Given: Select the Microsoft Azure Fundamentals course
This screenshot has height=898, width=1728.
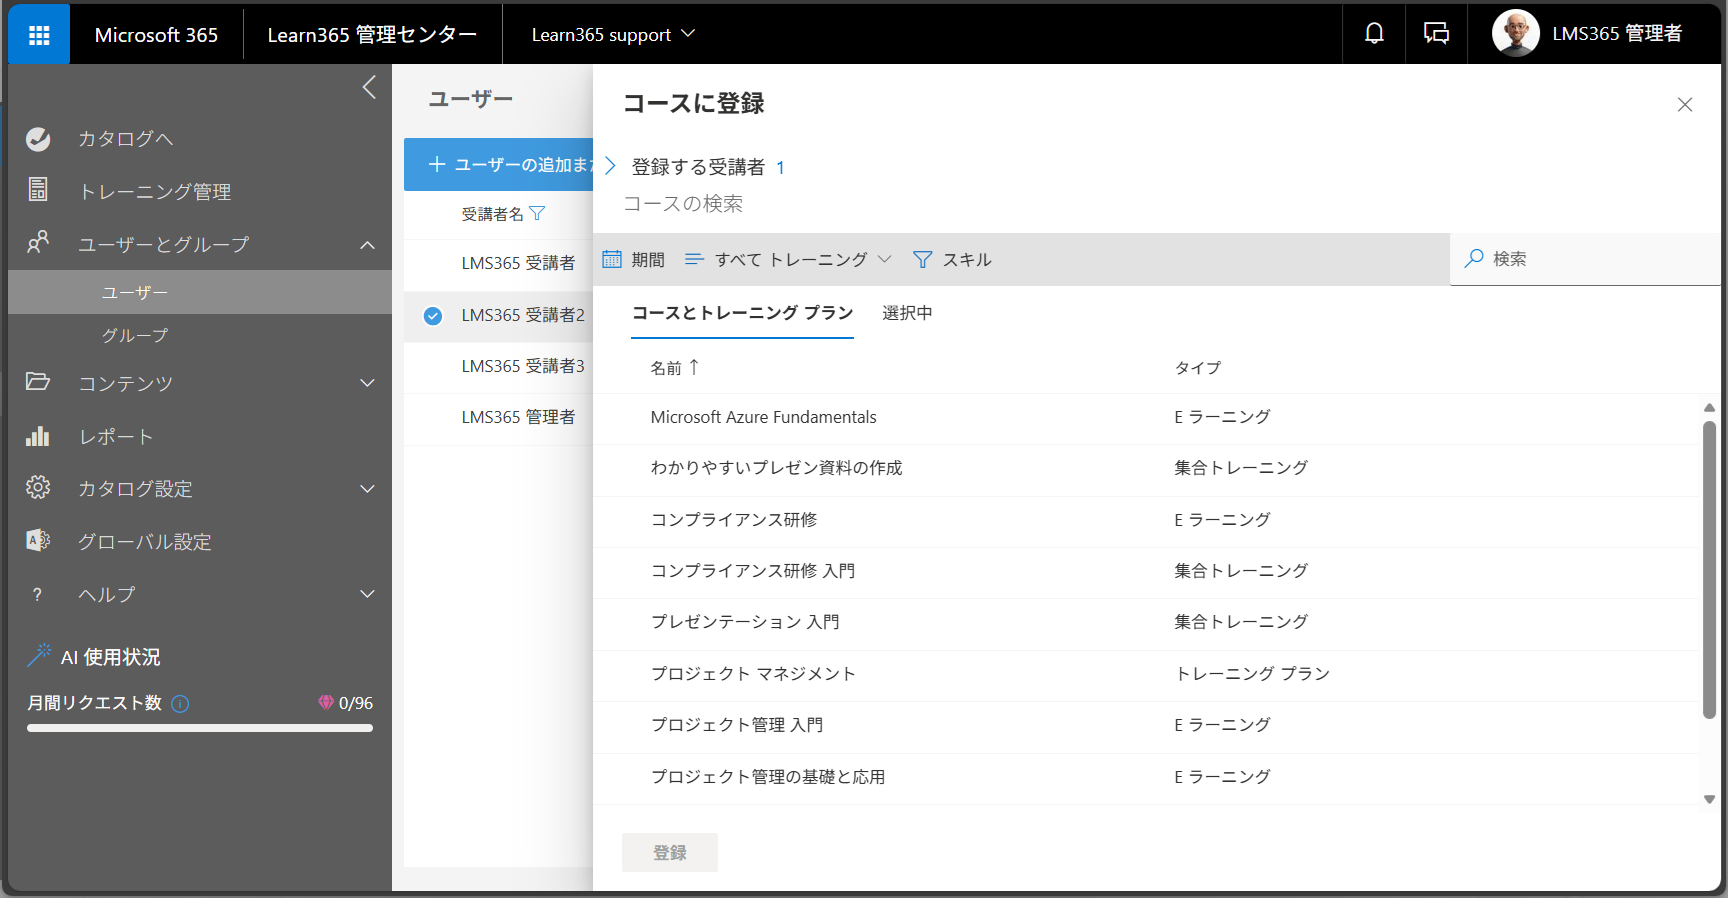Looking at the screenshot, I should pos(1147,418).
